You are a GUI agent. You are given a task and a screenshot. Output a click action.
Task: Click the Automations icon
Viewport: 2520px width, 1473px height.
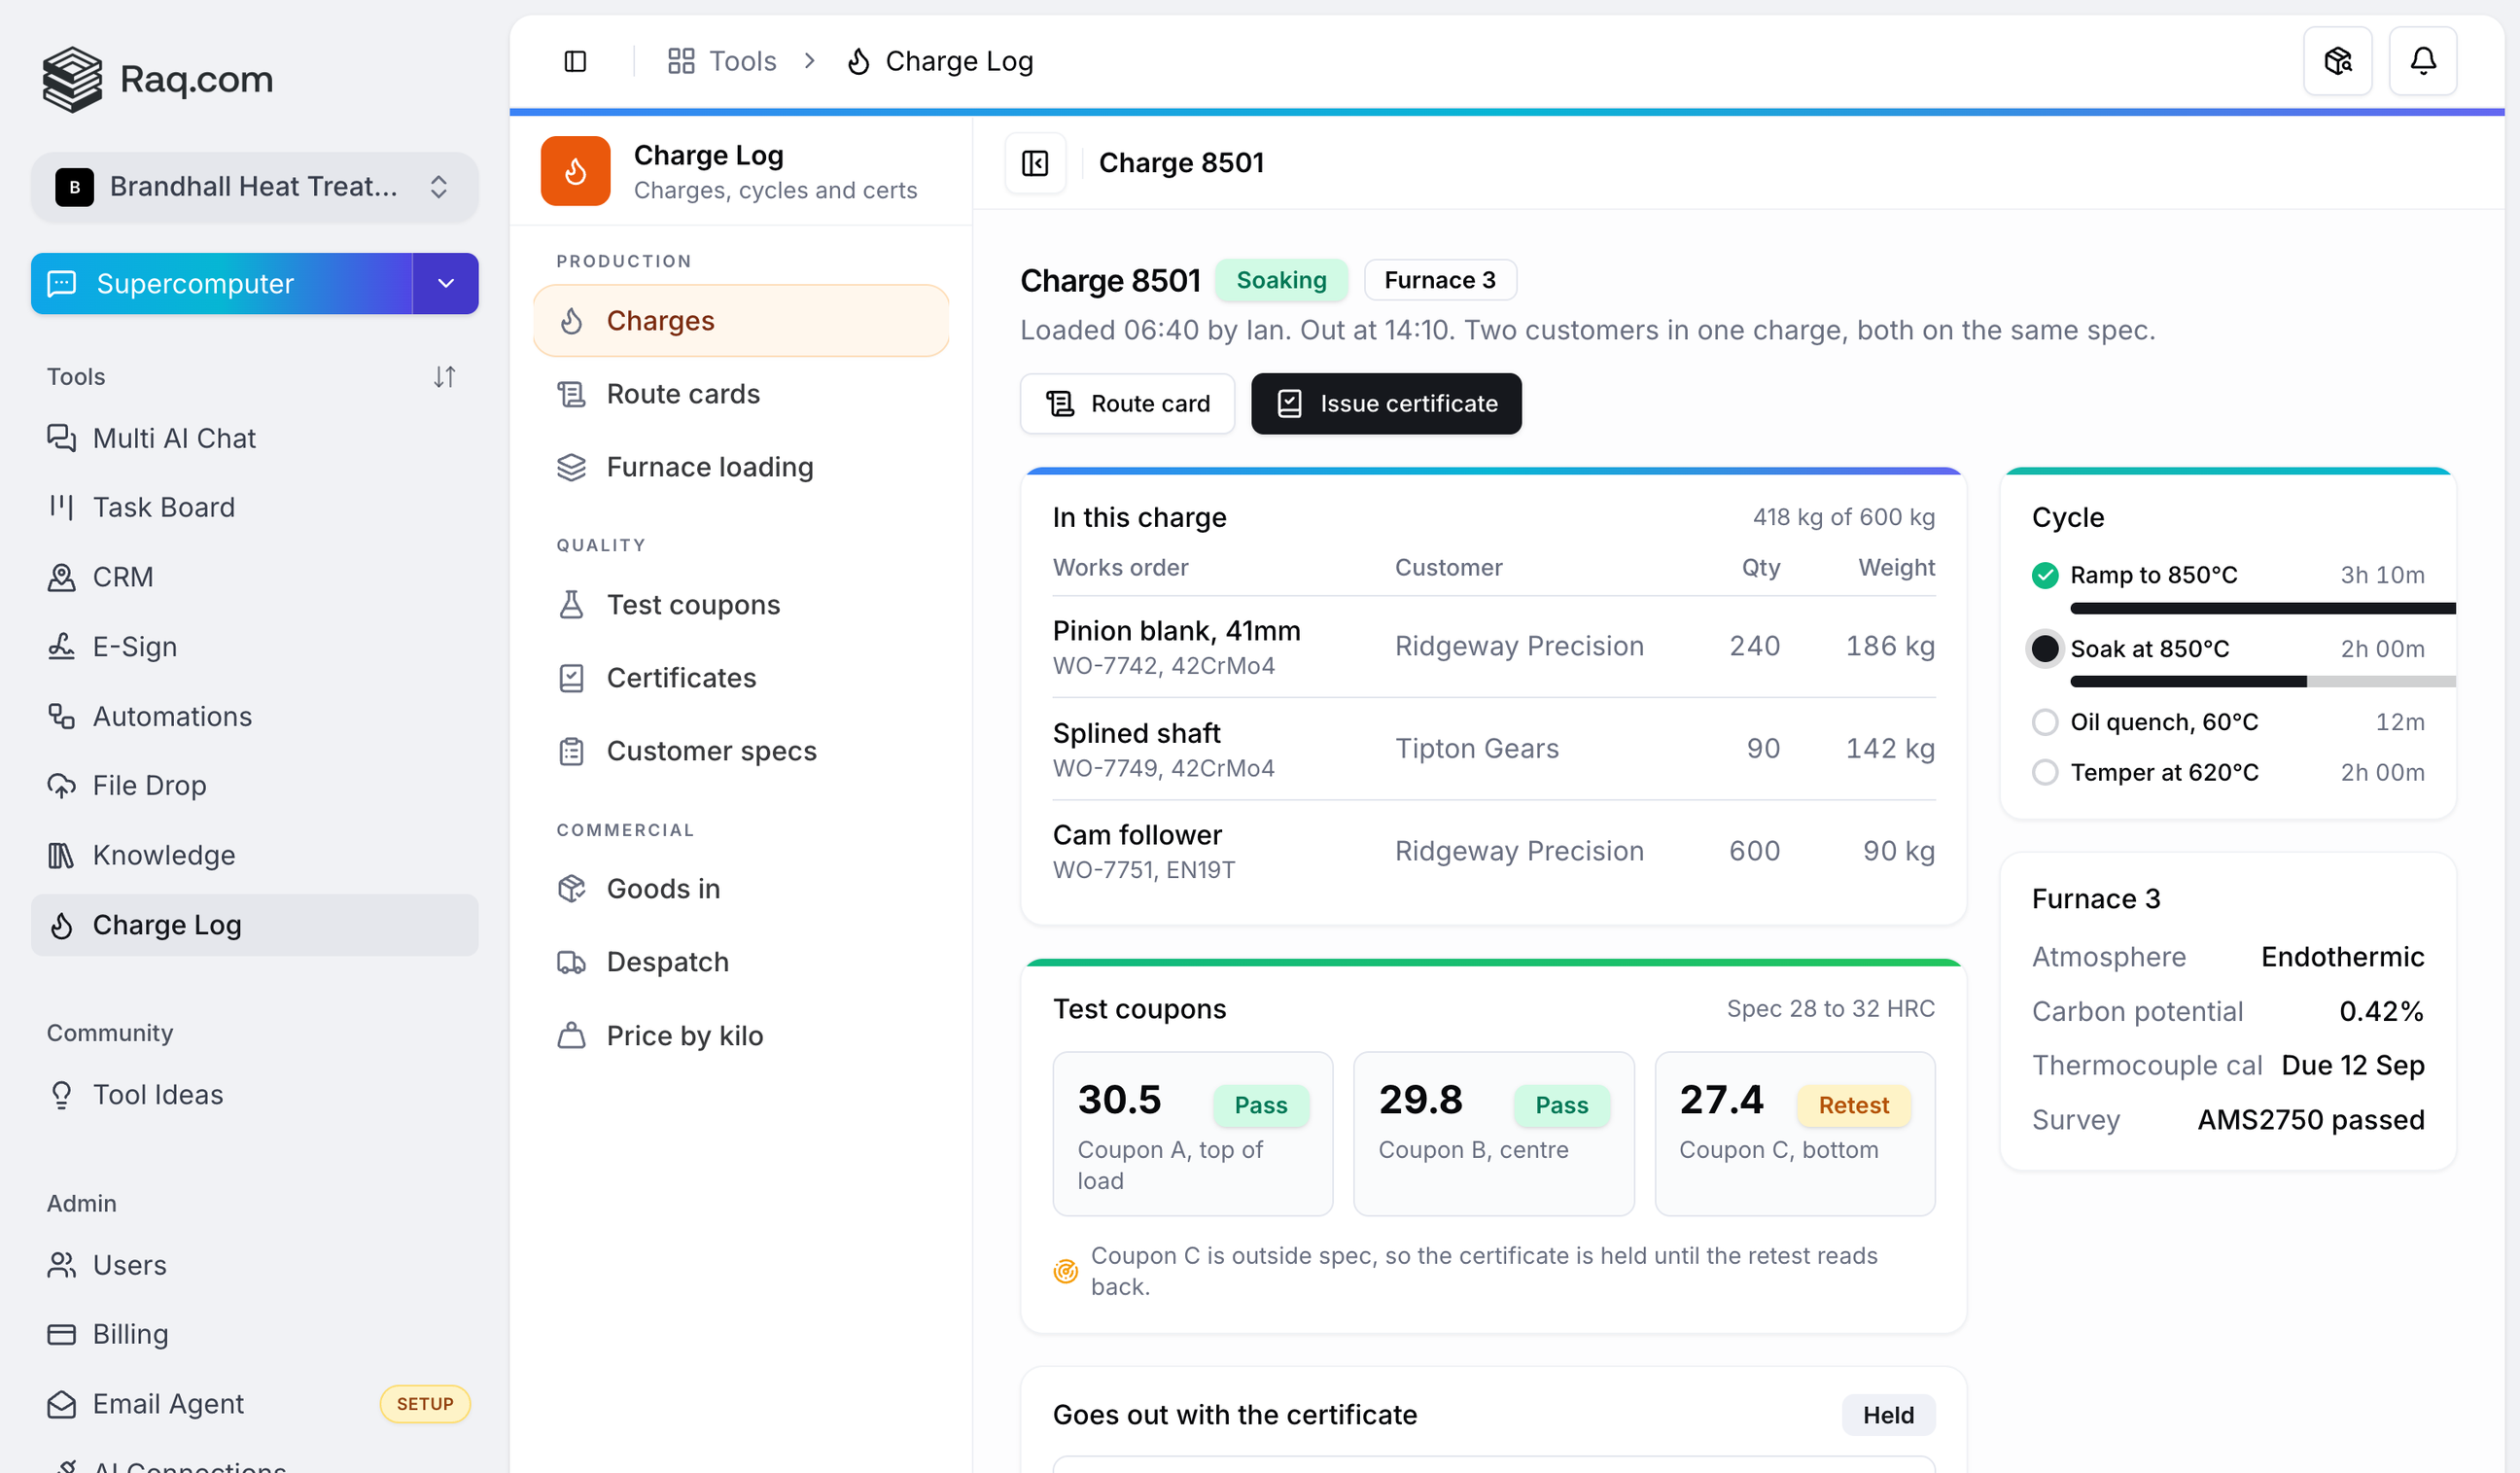(61, 716)
